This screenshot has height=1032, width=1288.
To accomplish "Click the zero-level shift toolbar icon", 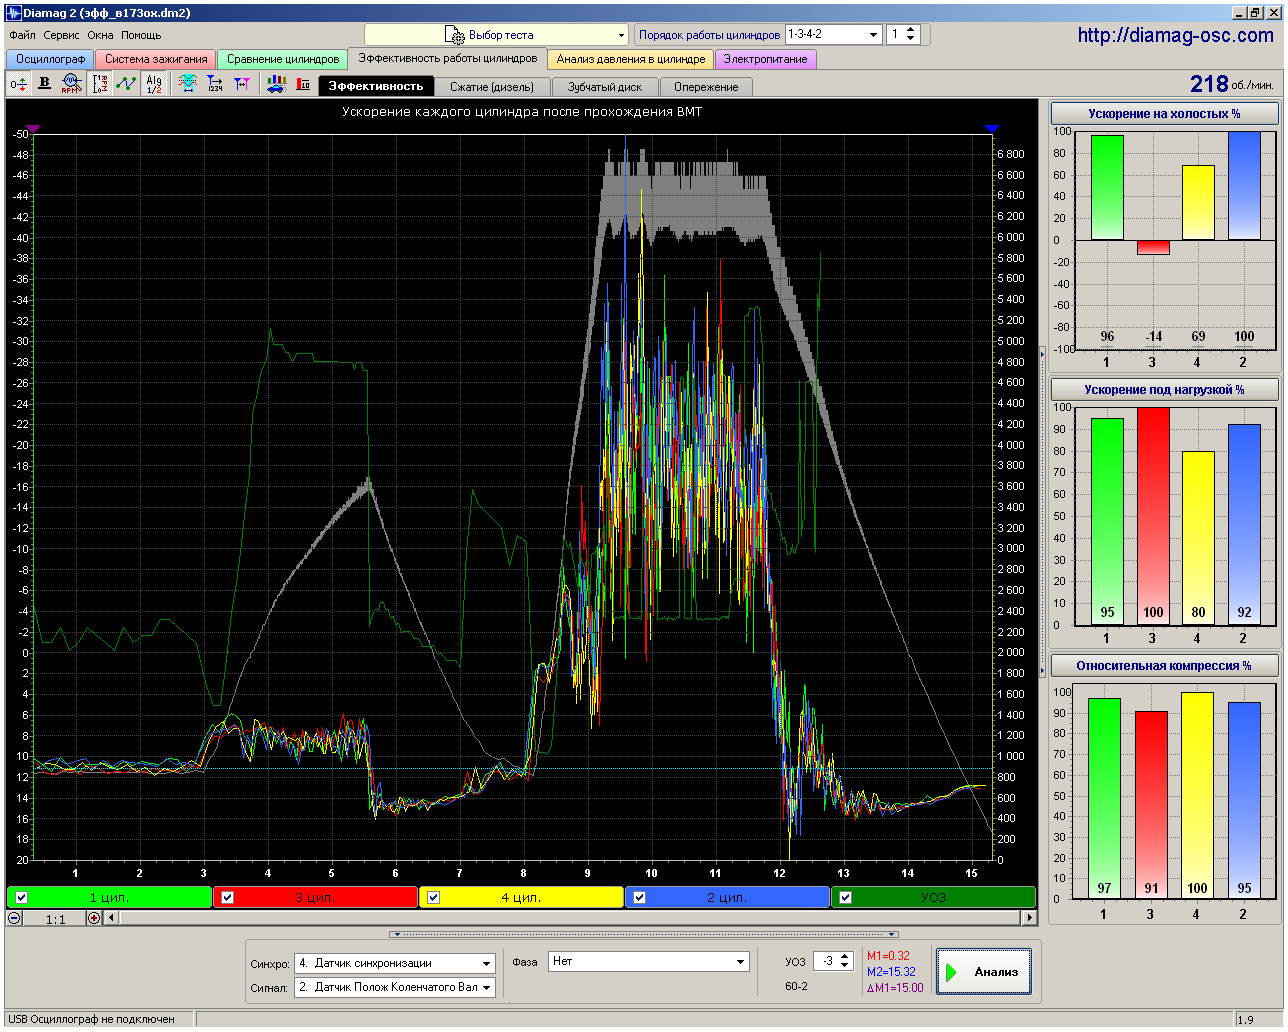I will point(18,85).
